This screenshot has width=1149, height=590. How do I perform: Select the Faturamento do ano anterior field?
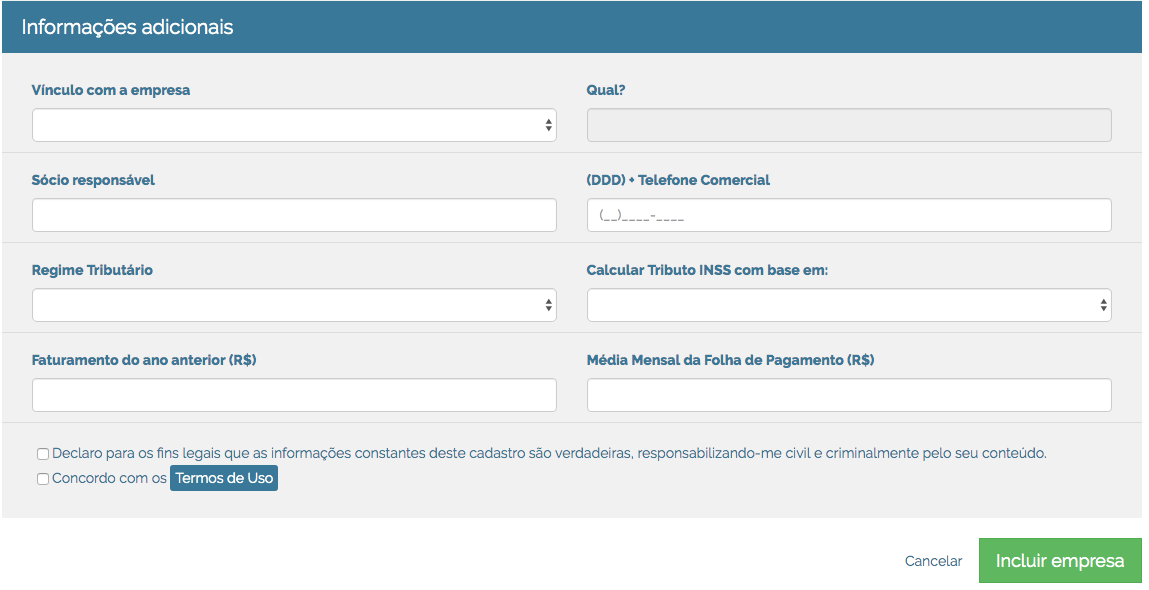(x=294, y=395)
